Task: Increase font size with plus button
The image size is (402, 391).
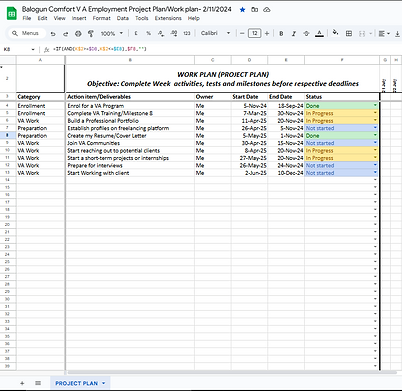Action: [x=267, y=33]
